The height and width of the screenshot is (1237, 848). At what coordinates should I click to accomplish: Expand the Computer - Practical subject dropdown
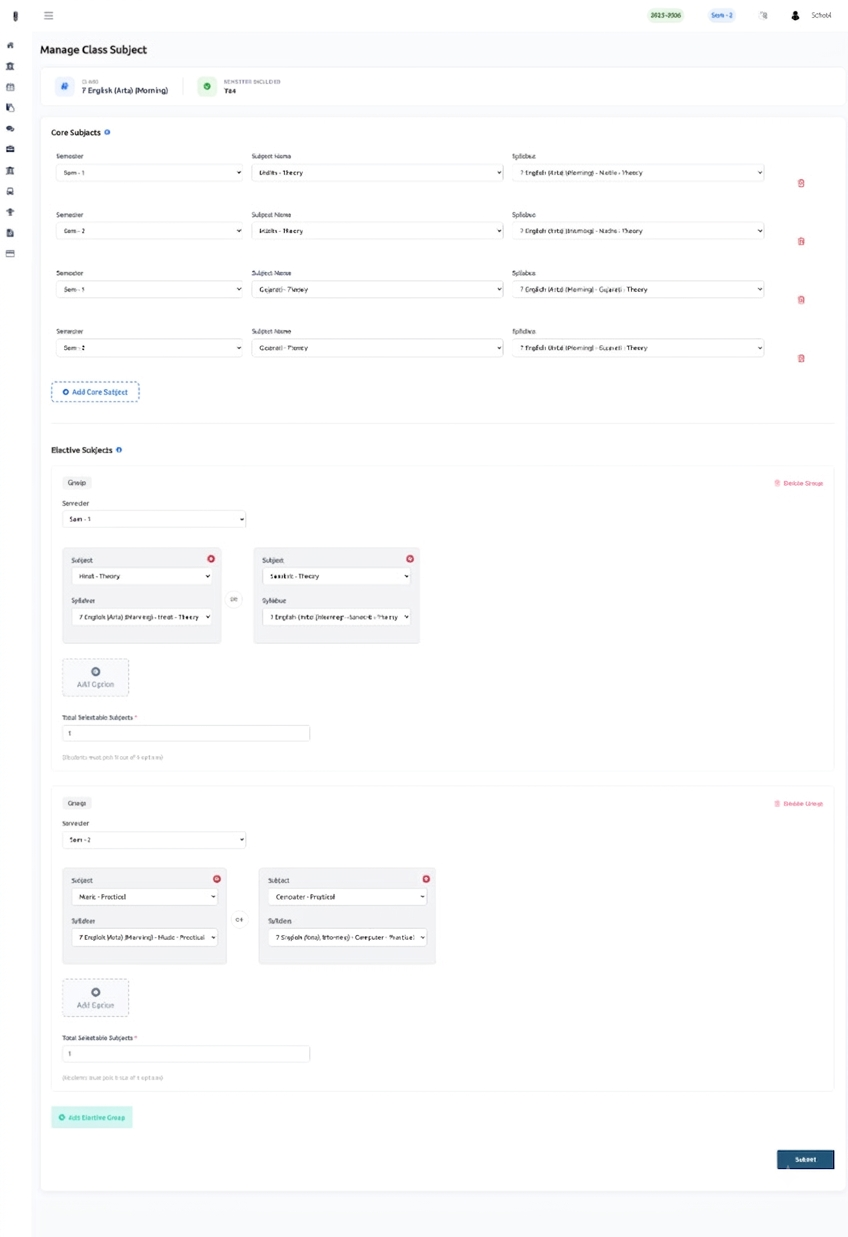click(347, 897)
